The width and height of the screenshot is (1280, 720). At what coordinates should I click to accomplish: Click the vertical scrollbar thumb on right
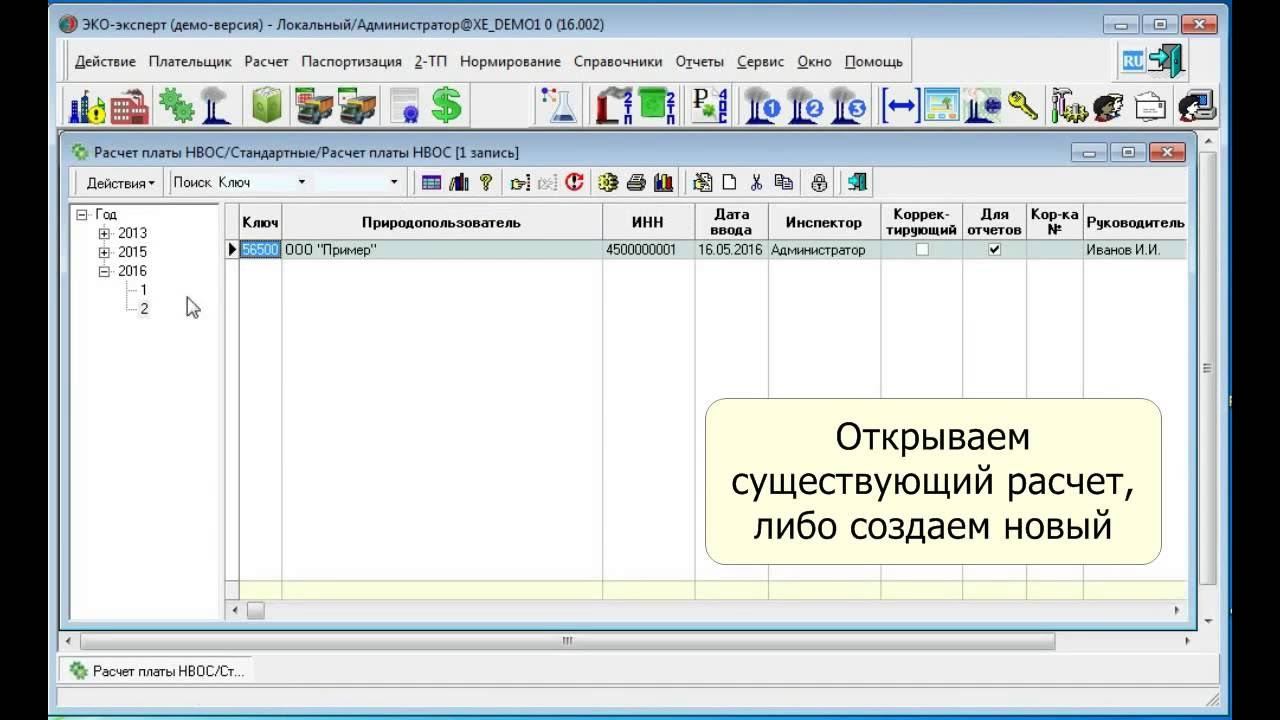point(1207,368)
